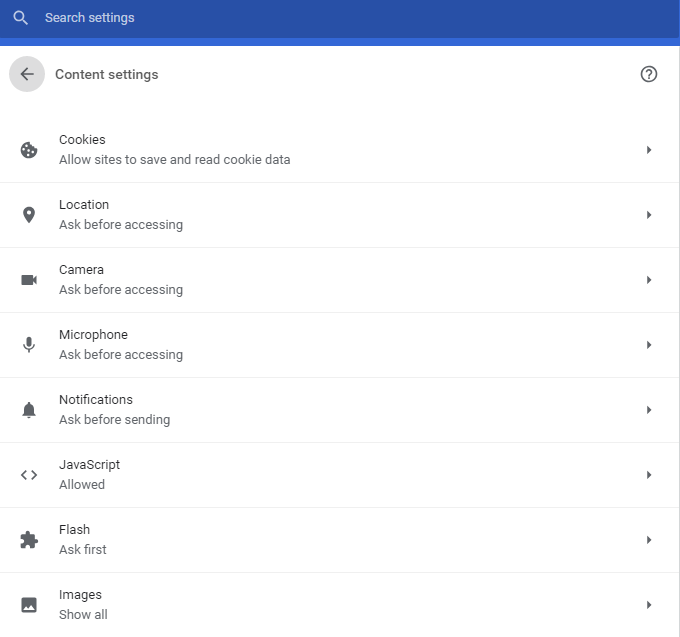Open JavaScript settings entry
The image size is (680, 637).
pyautogui.click(x=340, y=475)
